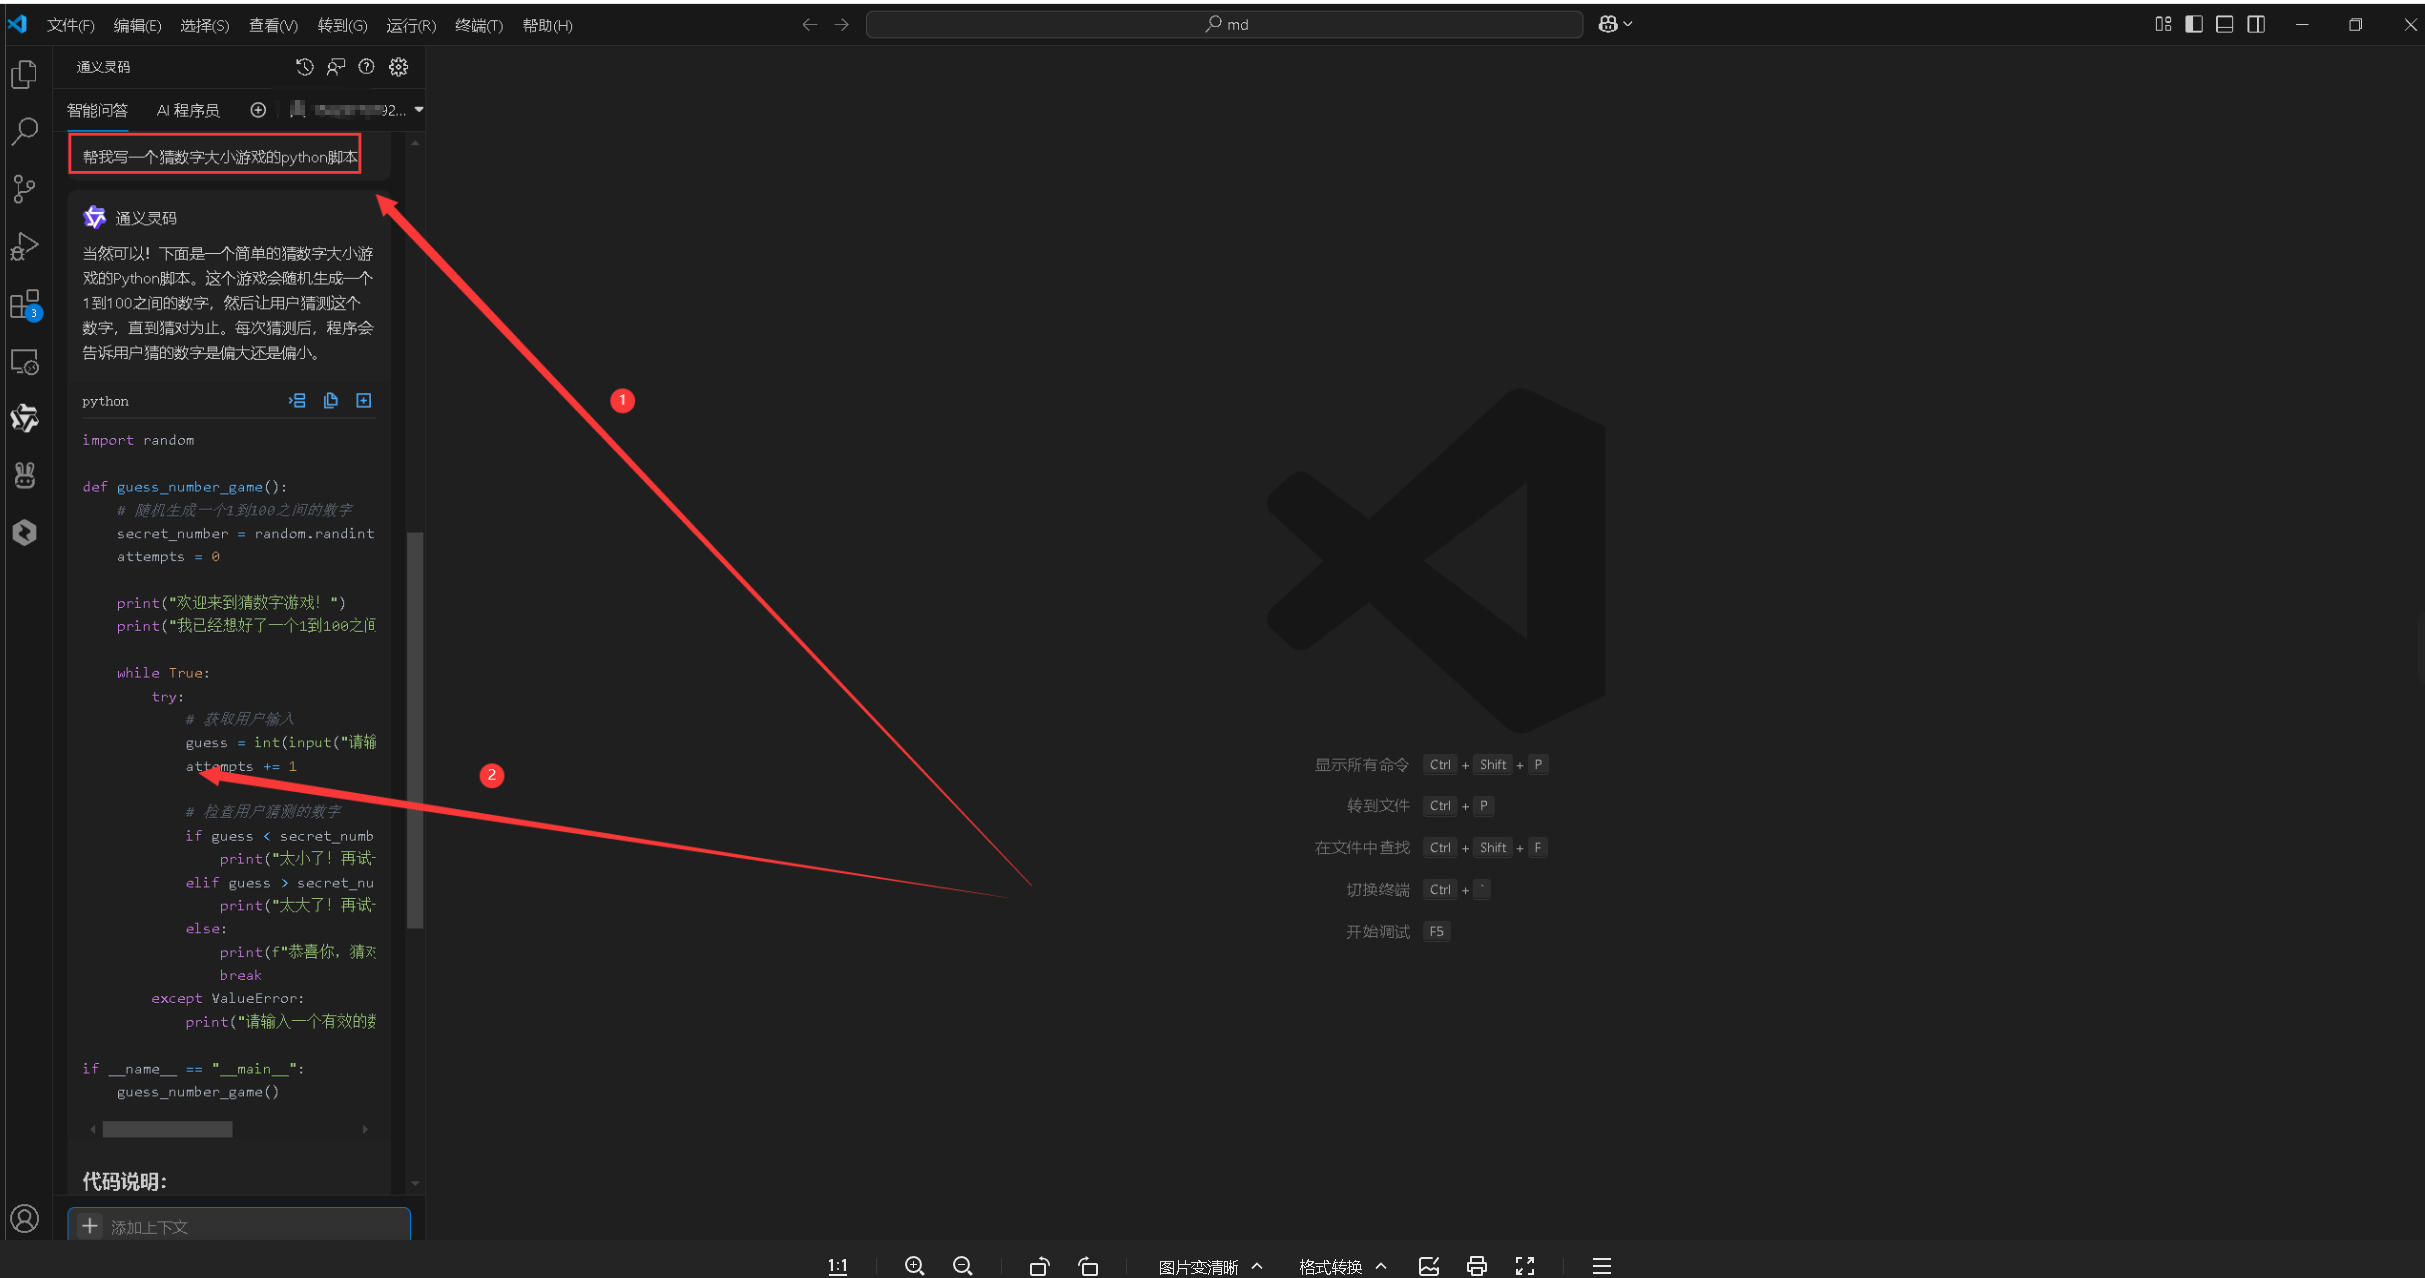Click the 'while True:' code line
The image size is (2425, 1278).
163,673
